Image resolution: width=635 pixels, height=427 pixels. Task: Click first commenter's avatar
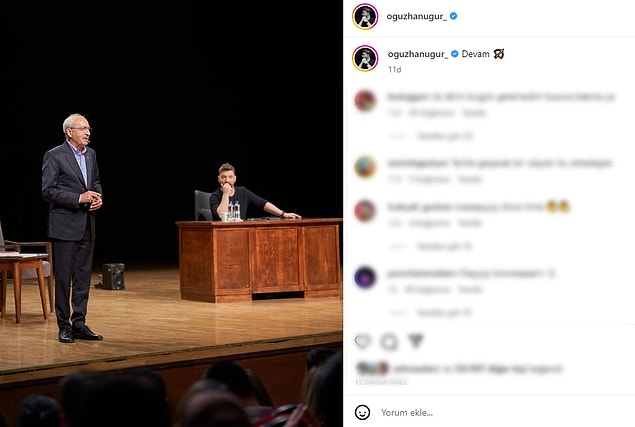(365, 101)
